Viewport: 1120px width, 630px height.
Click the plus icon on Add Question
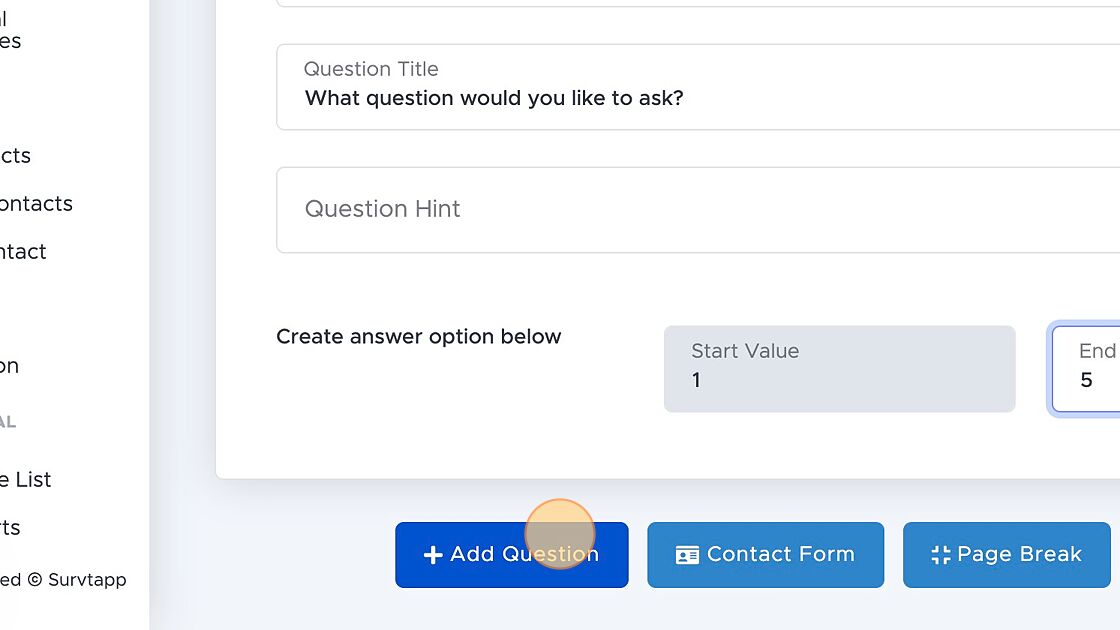[433, 555]
